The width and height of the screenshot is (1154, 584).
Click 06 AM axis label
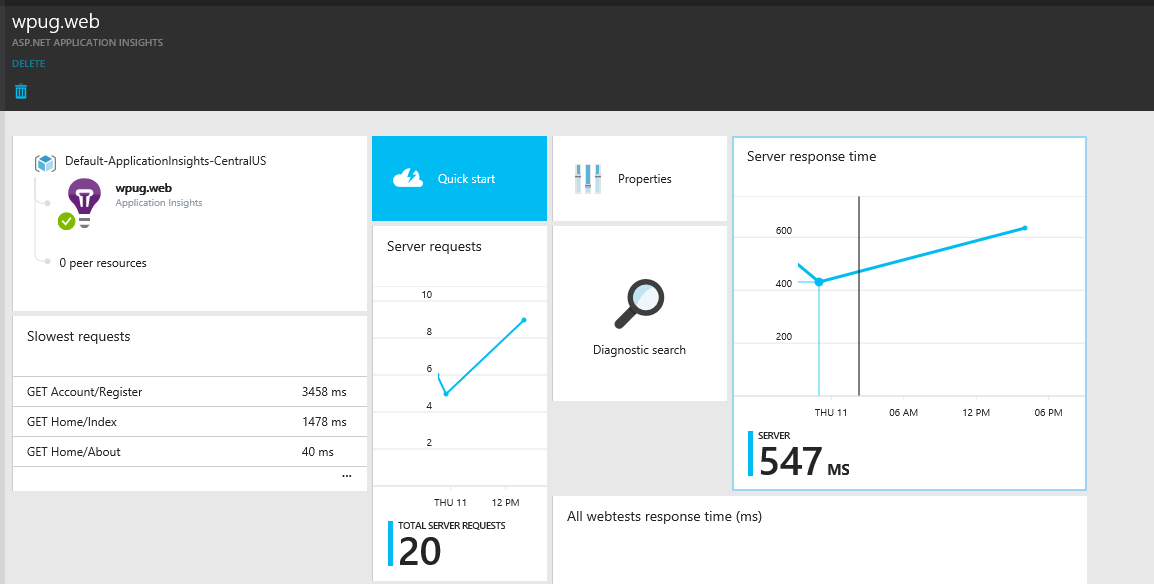tap(903, 413)
